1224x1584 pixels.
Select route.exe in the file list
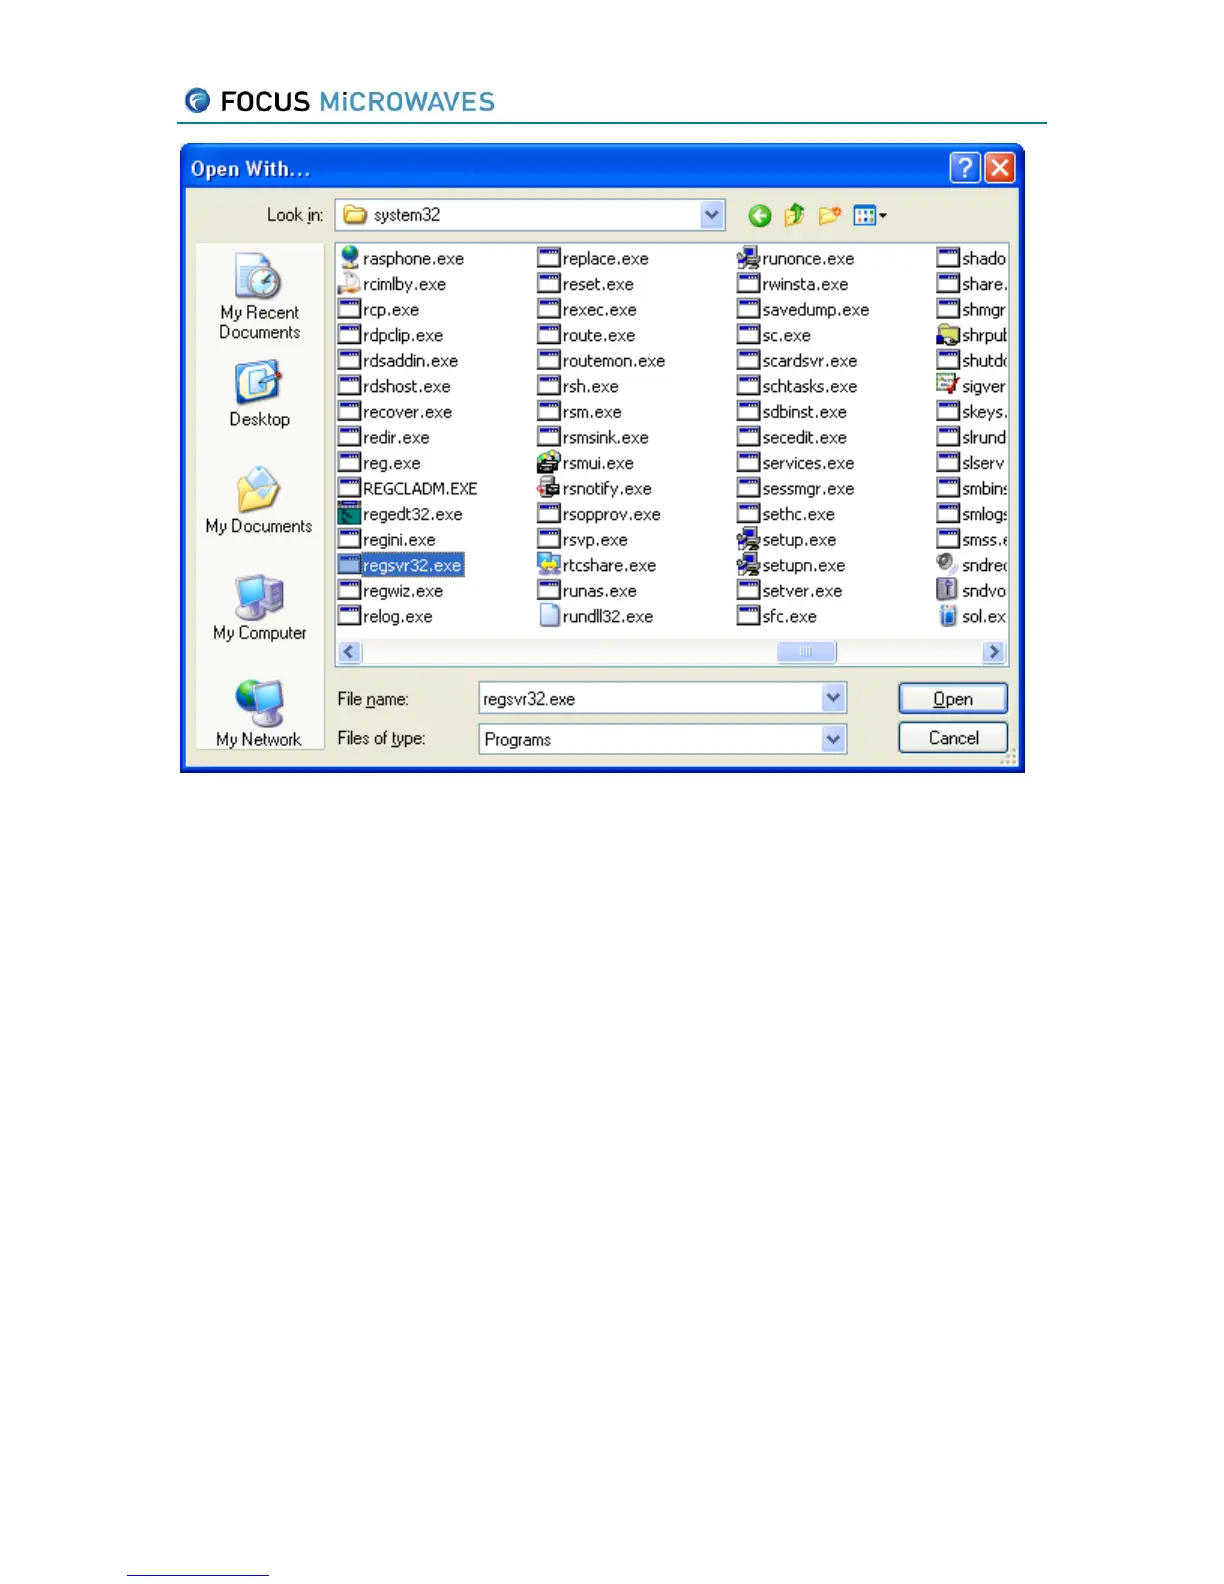587,335
